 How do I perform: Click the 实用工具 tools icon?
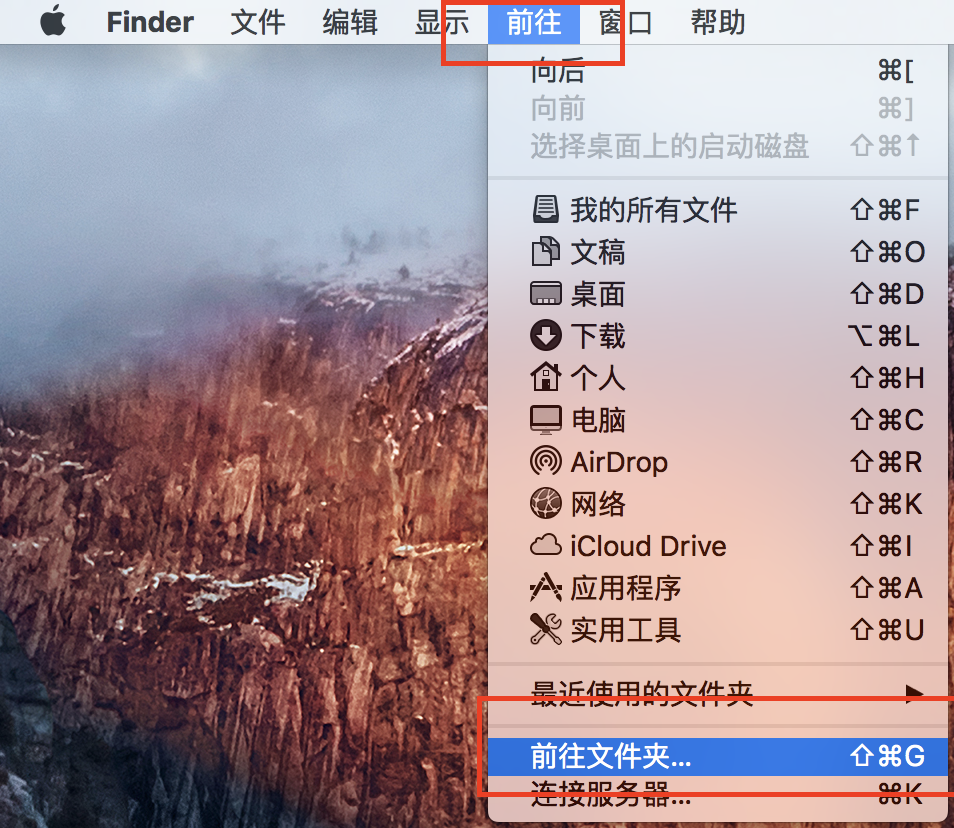click(546, 630)
